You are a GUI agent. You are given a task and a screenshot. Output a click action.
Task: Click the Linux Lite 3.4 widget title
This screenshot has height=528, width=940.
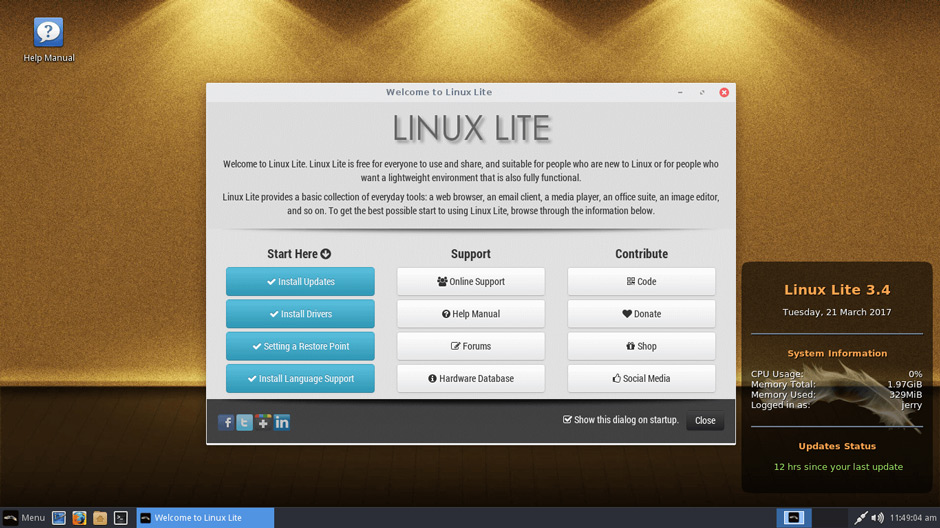[x=837, y=290]
